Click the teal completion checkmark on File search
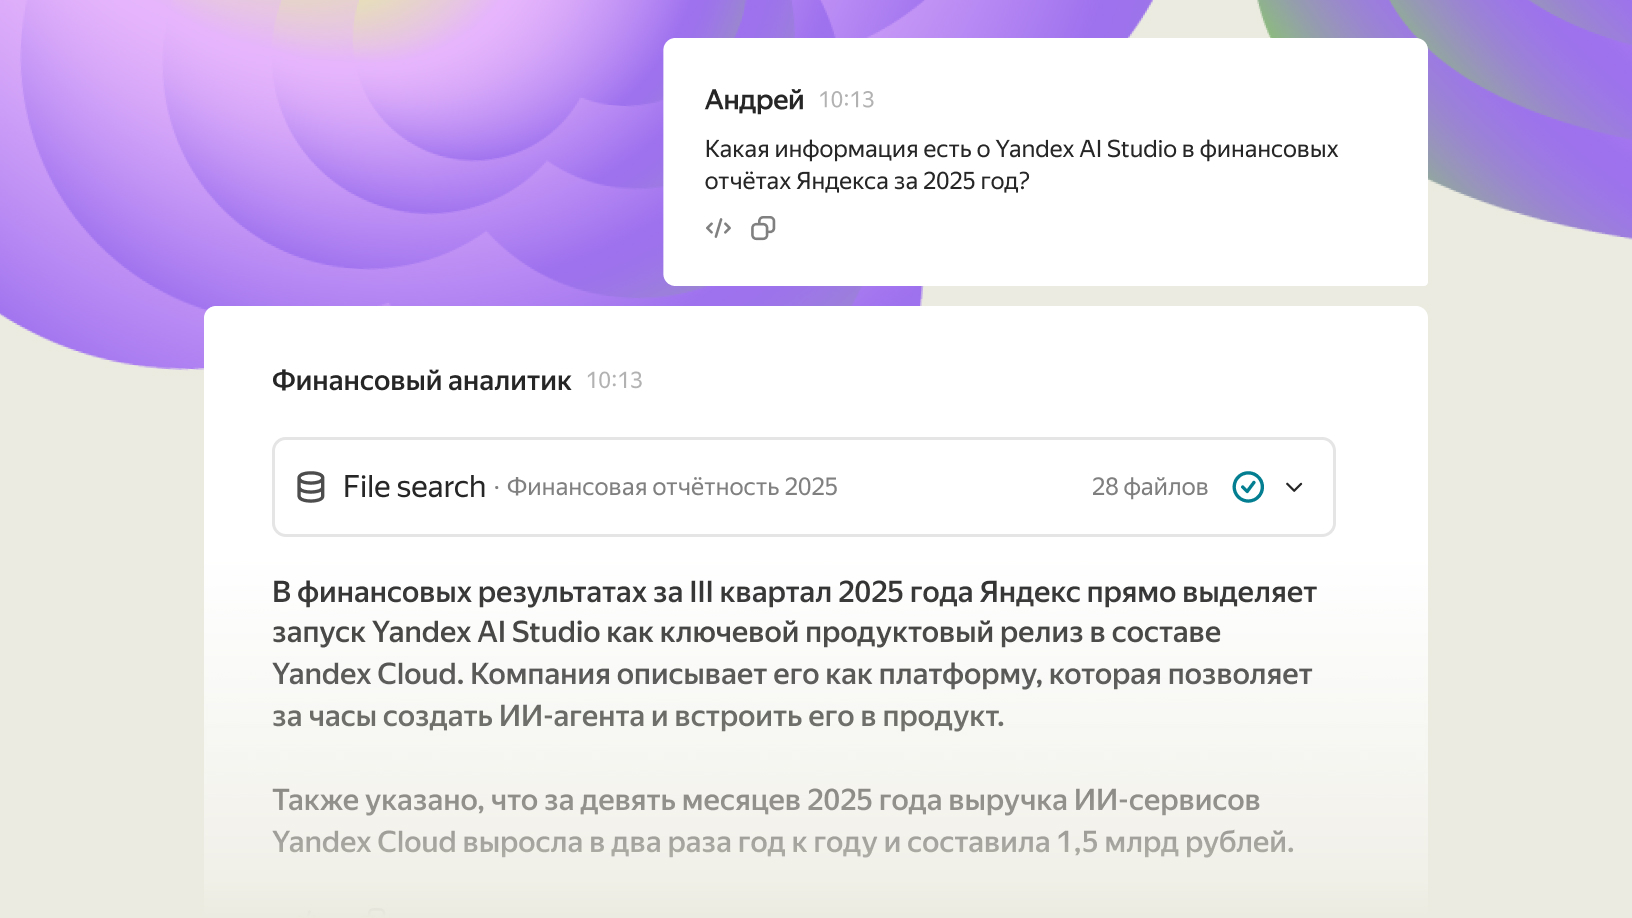This screenshot has height=918, width=1632. [1247, 487]
